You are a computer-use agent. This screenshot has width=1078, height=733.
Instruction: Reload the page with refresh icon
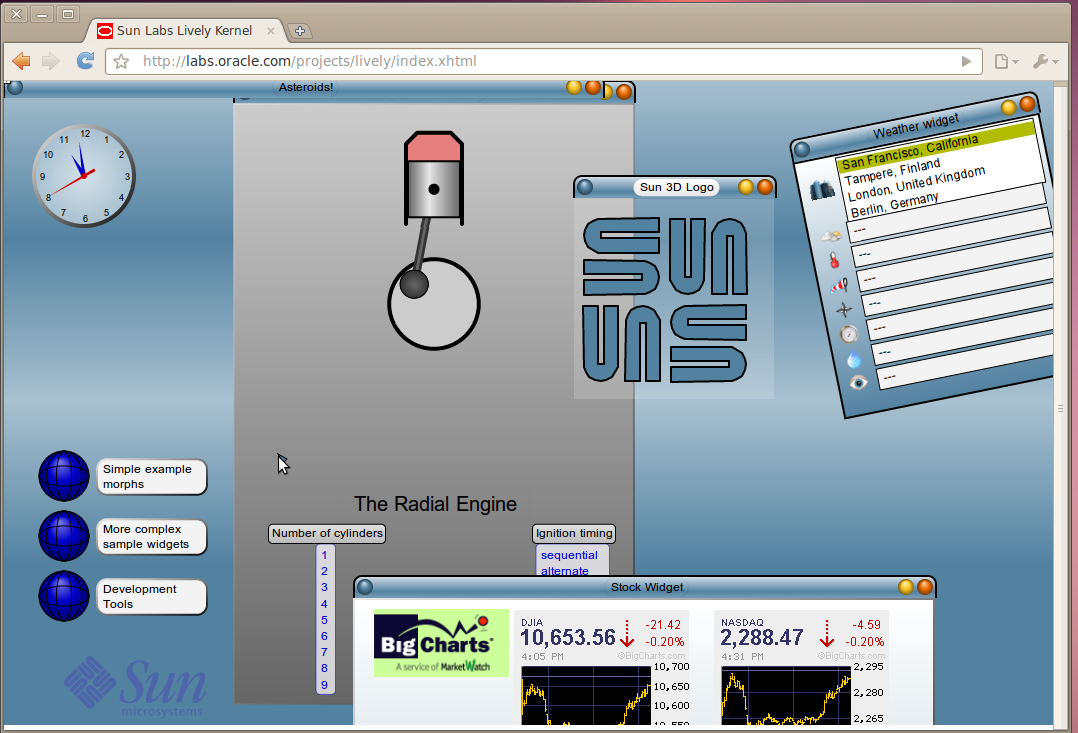[85, 61]
